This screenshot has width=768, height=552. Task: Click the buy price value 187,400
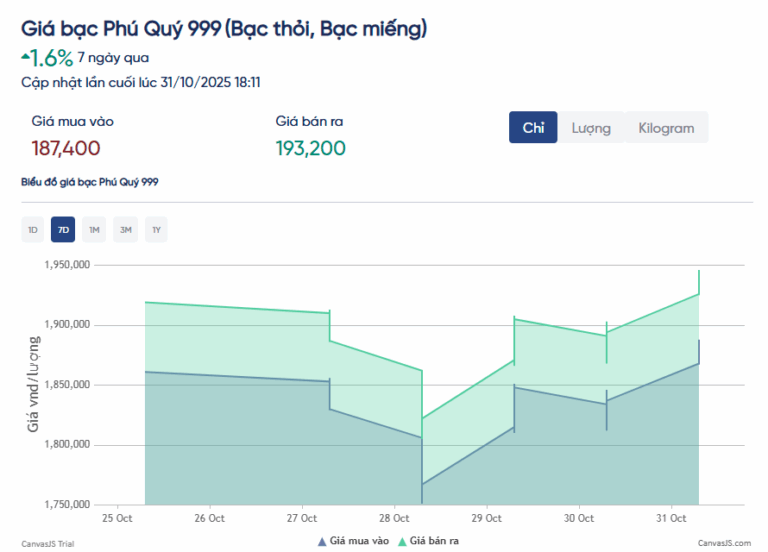coord(66,148)
